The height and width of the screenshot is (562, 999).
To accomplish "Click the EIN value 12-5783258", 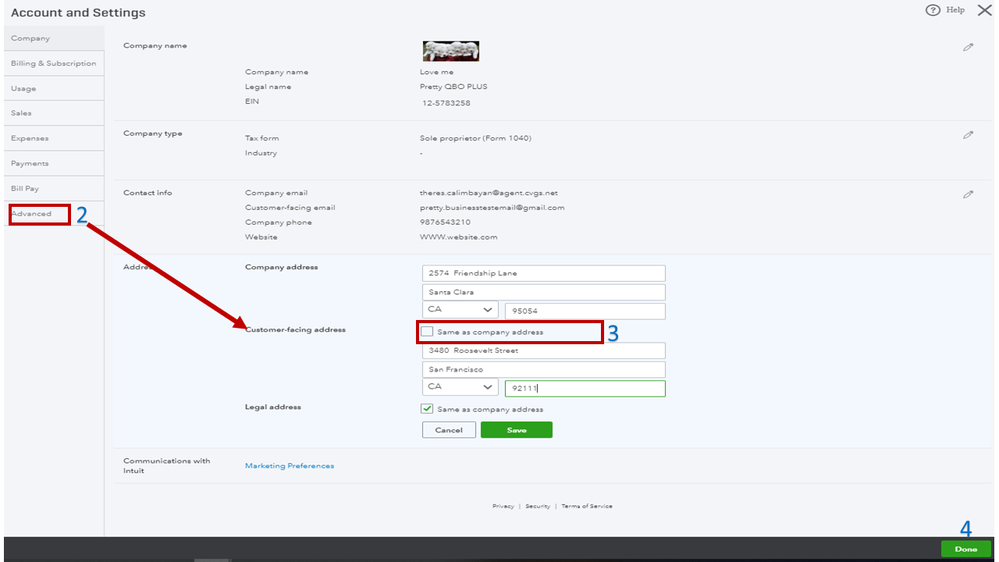I will point(446,103).
